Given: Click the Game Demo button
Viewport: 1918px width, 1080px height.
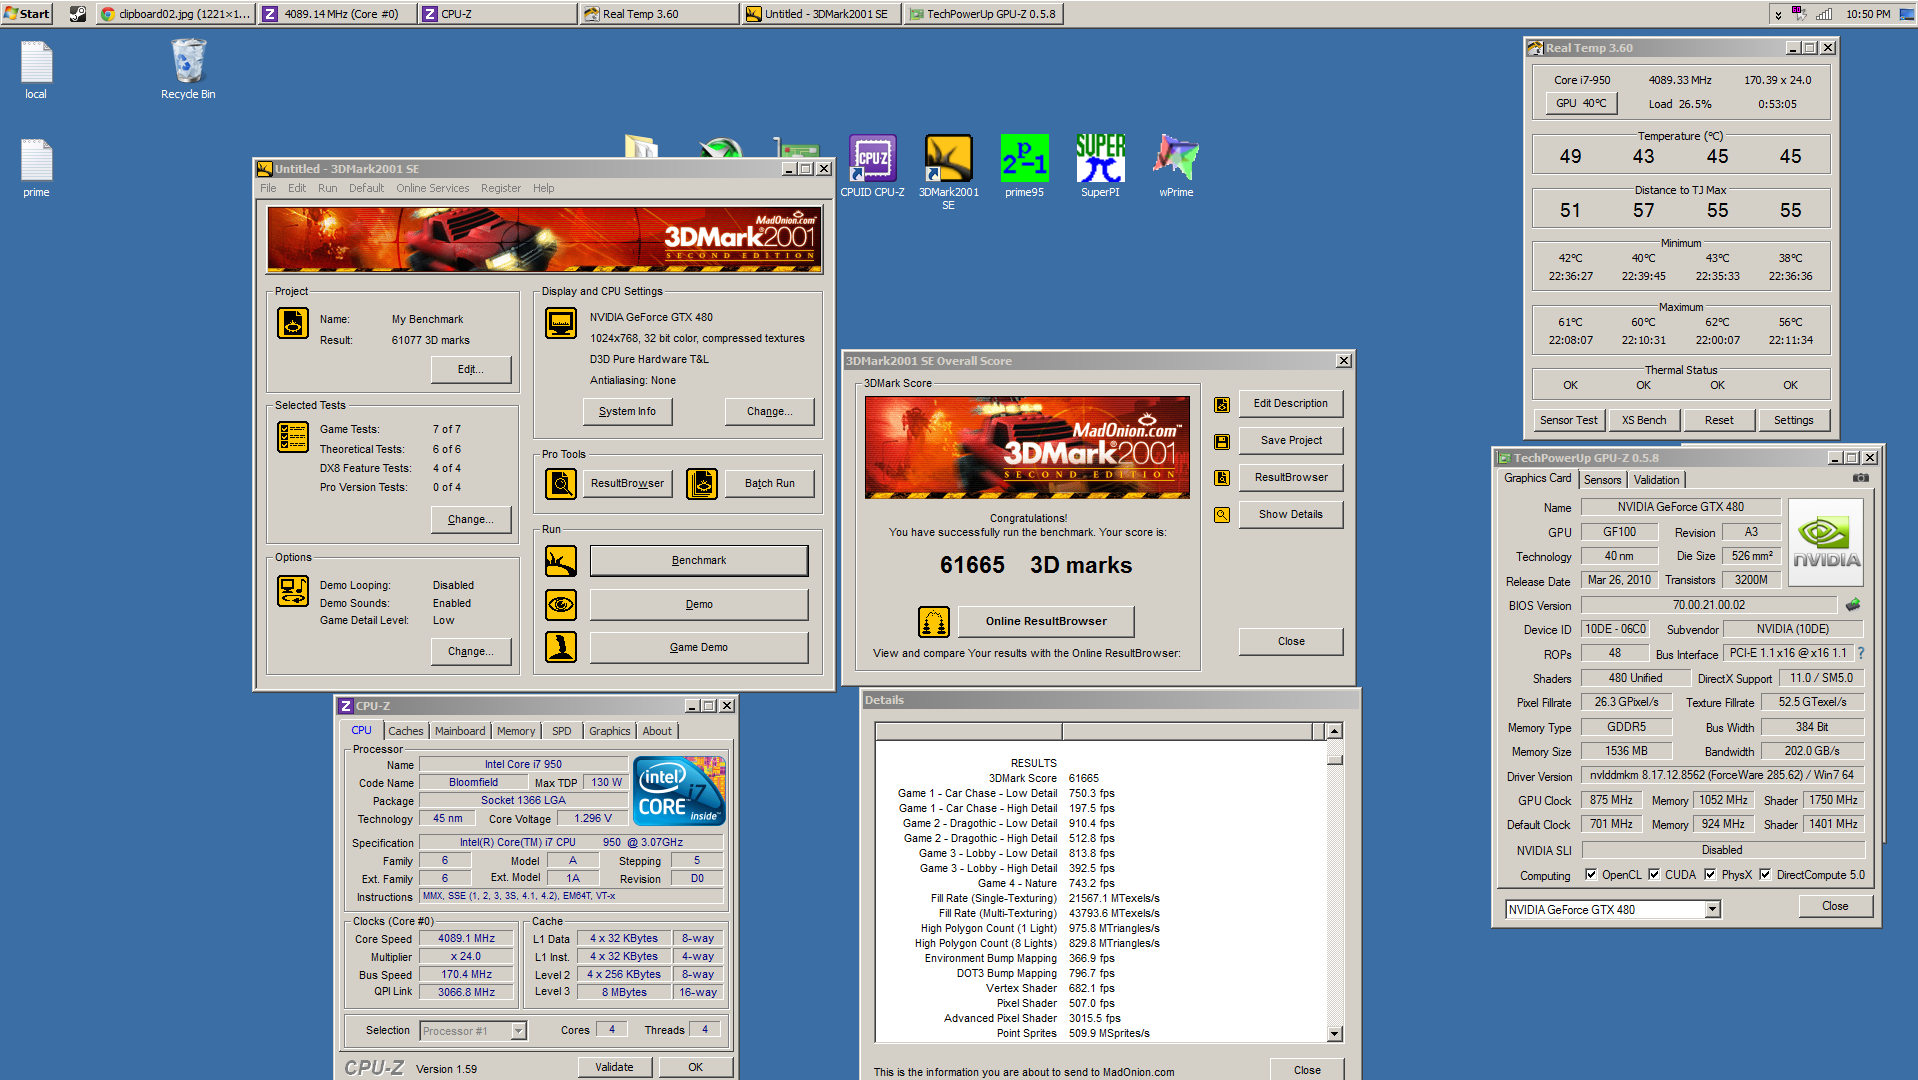Looking at the screenshot, I should tap(699, 647).
